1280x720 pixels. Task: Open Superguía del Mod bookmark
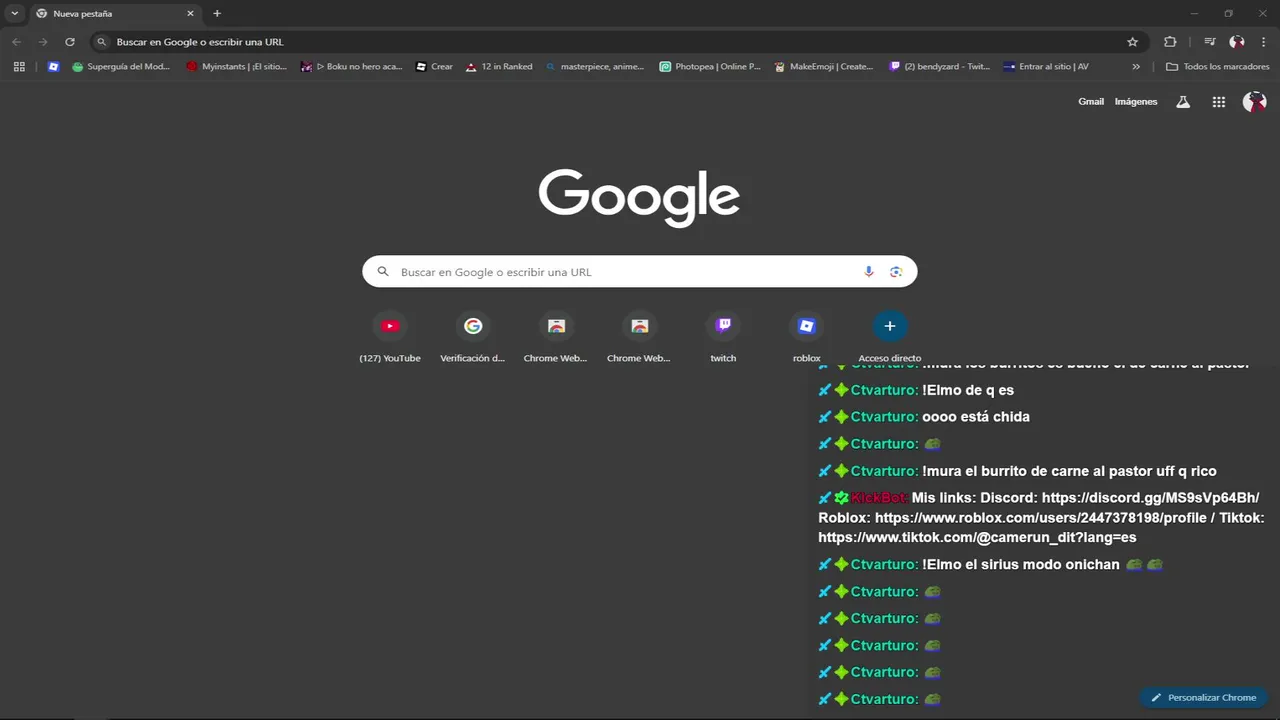(x=122, y=67)
